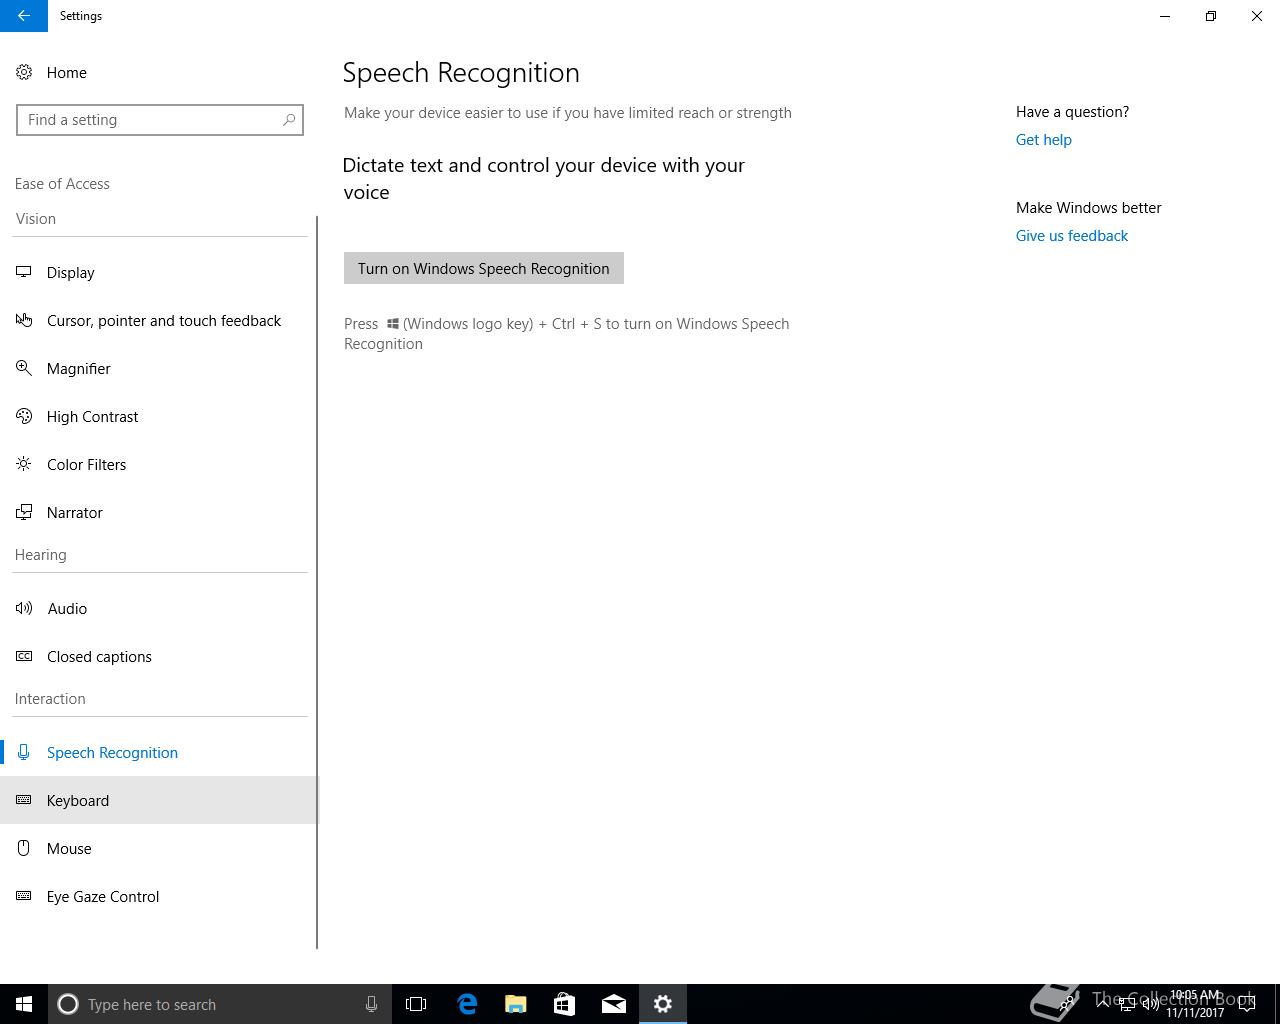Click the sidebar vertical scrollbar
1280x1024 pixels.
coord(317,582)
